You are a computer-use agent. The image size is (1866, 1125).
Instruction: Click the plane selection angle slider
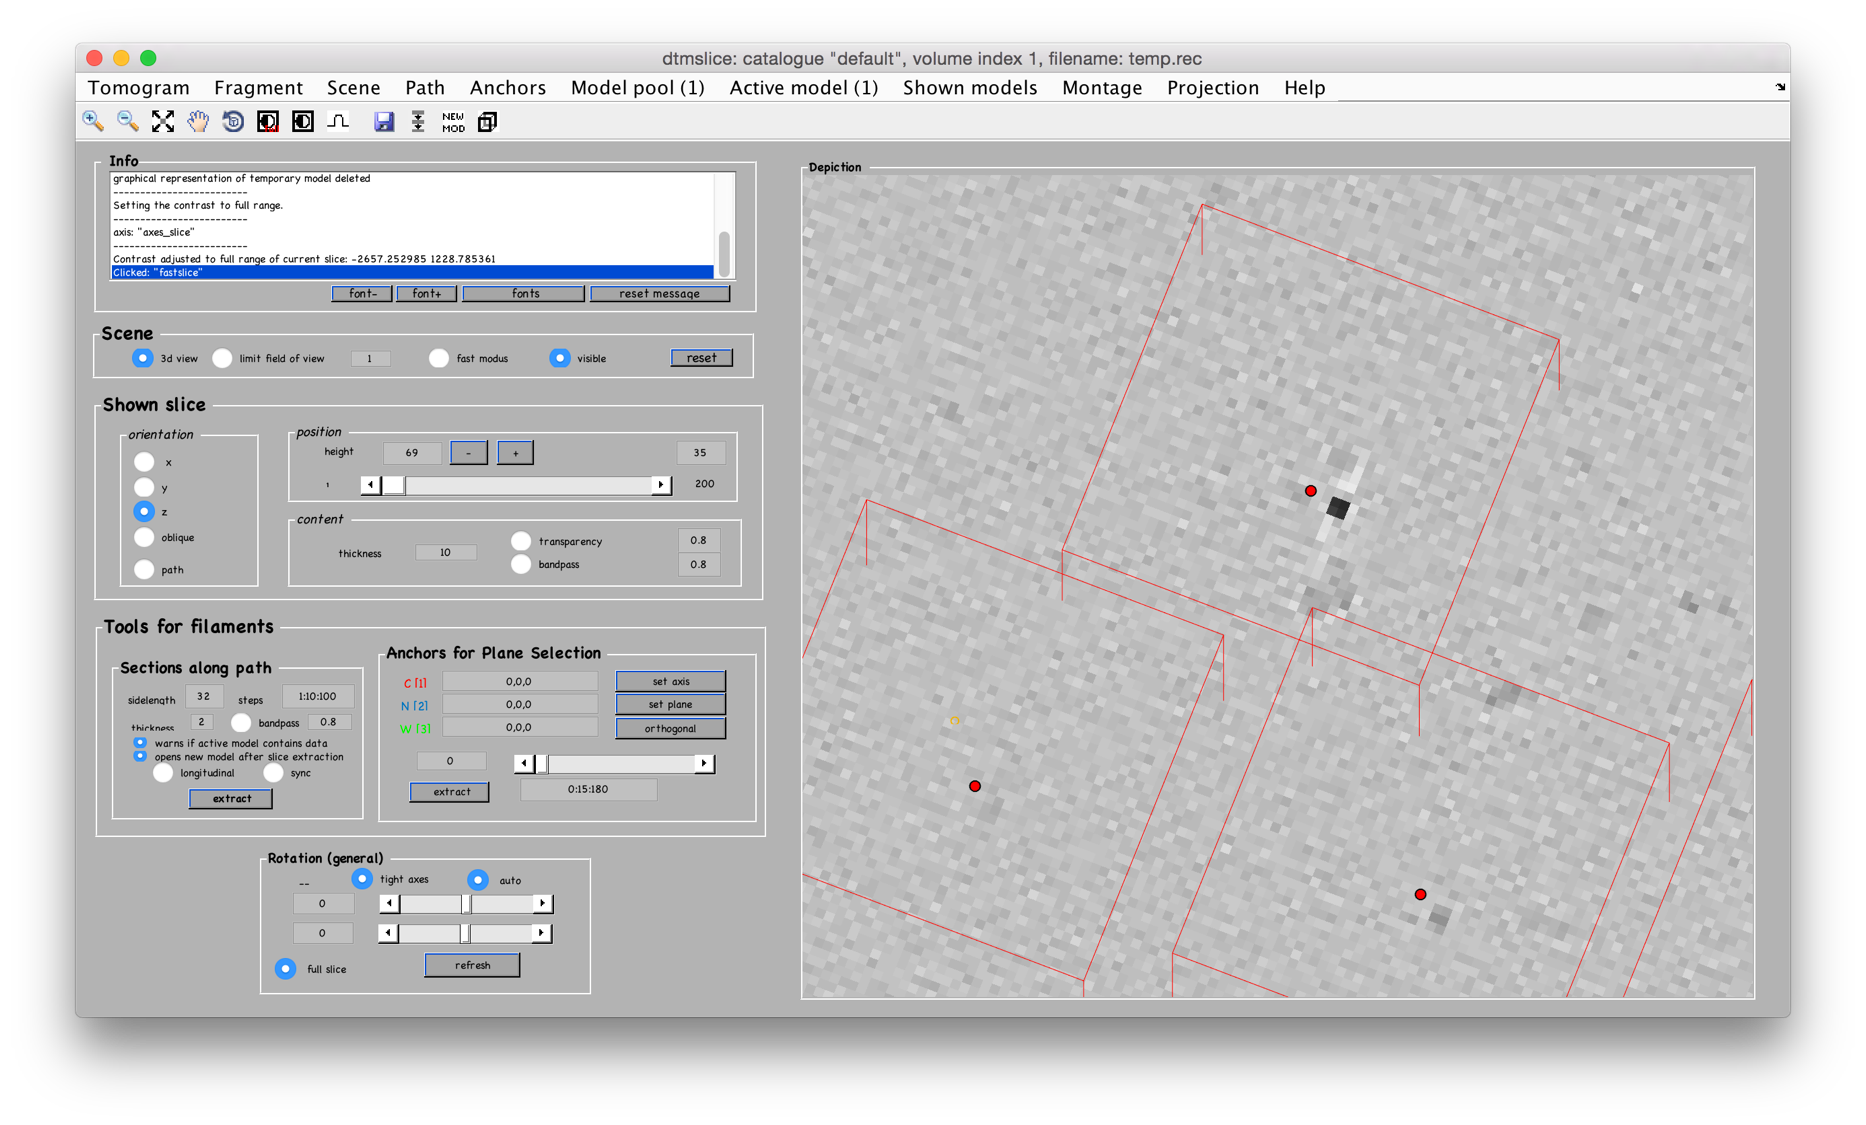coord(614,764)
